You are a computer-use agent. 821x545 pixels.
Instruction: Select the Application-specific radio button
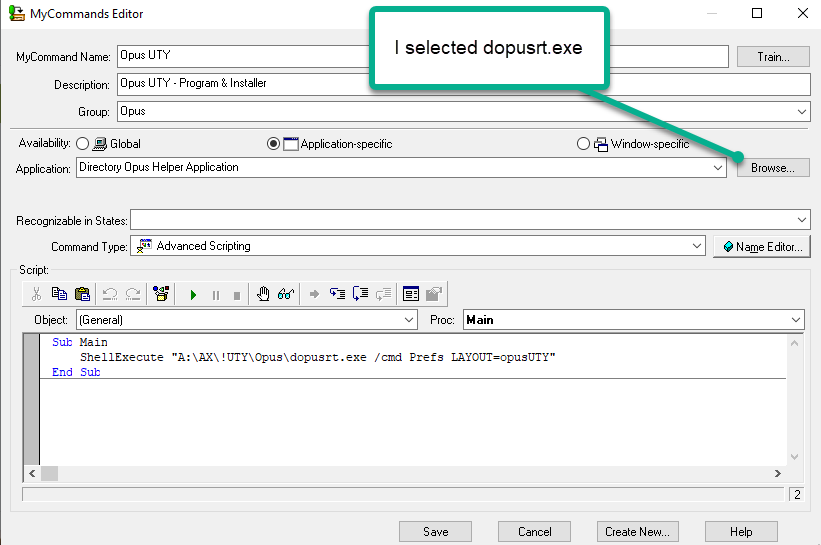tap(273, 143)
